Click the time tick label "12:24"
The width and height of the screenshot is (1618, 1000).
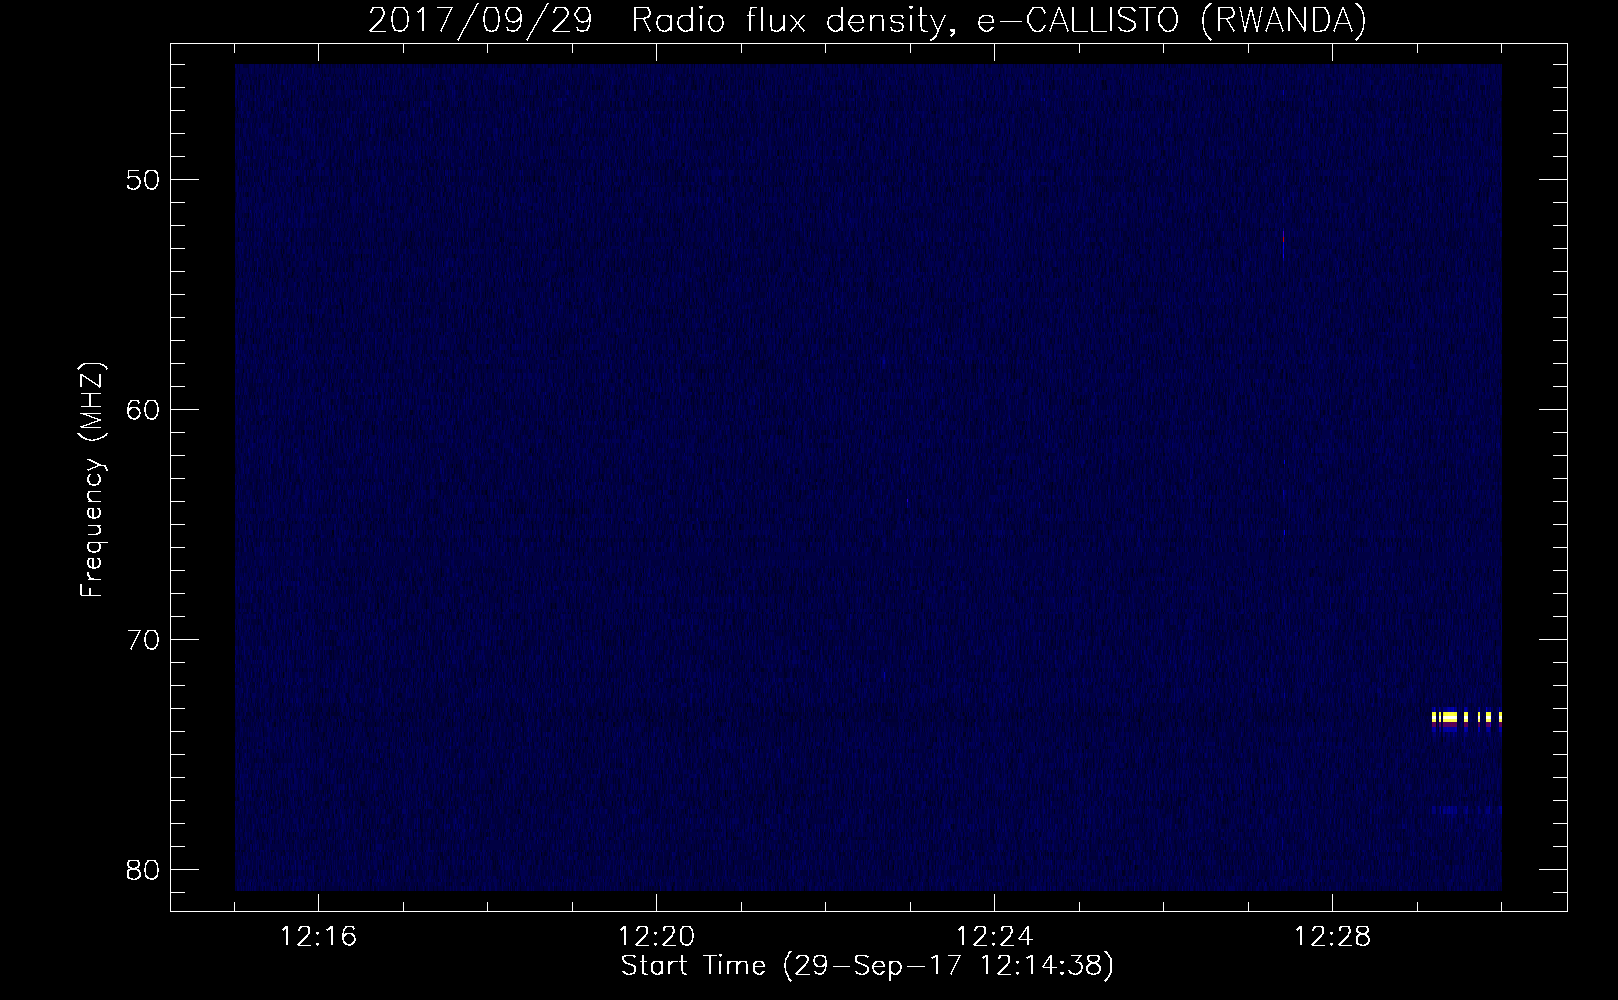[x=995, y=938]
